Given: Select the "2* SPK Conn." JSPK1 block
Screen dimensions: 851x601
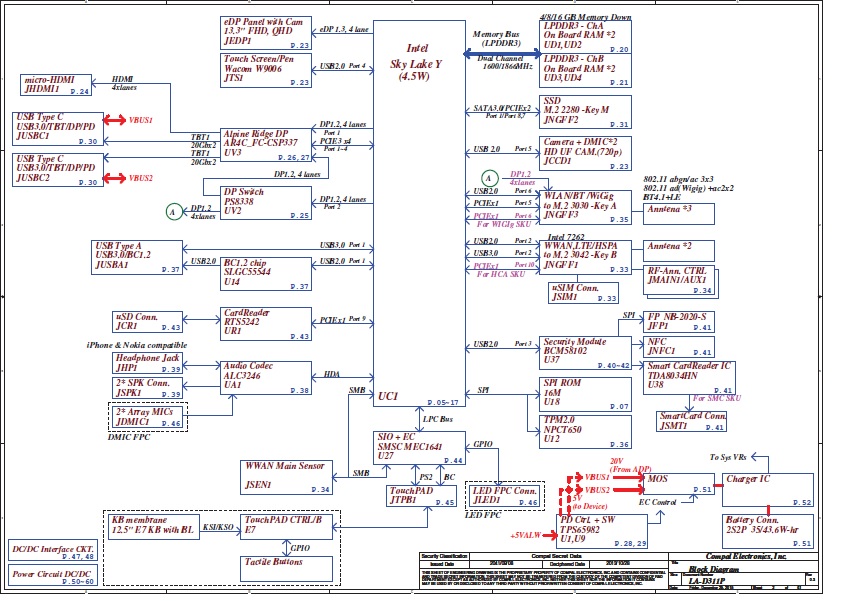Looking at the screenshot, I should tap(147, 388).
